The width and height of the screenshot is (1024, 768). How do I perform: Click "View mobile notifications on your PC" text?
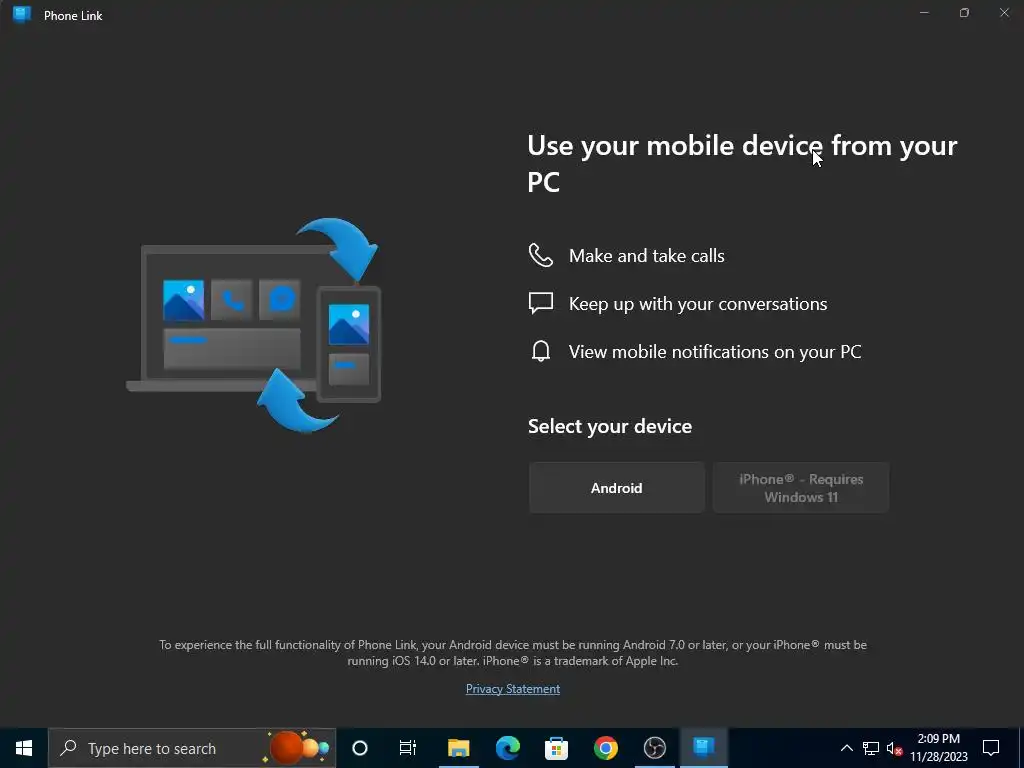715,352
